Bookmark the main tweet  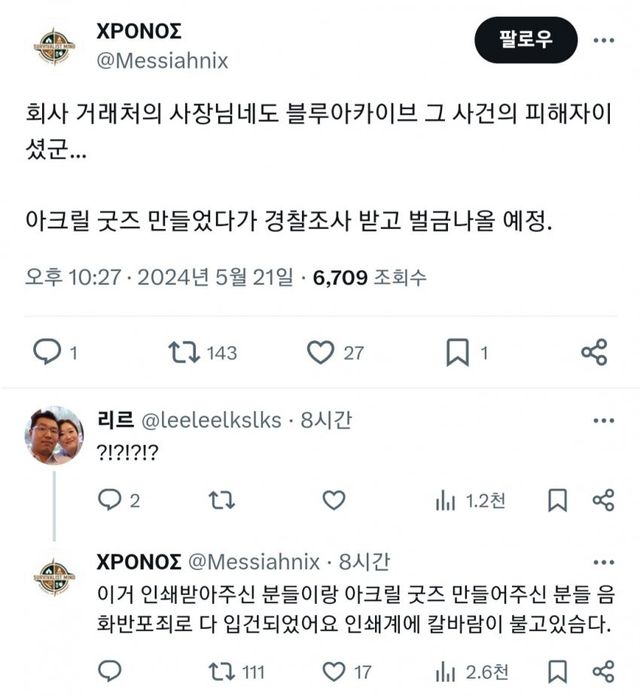(x=457, y=351)
